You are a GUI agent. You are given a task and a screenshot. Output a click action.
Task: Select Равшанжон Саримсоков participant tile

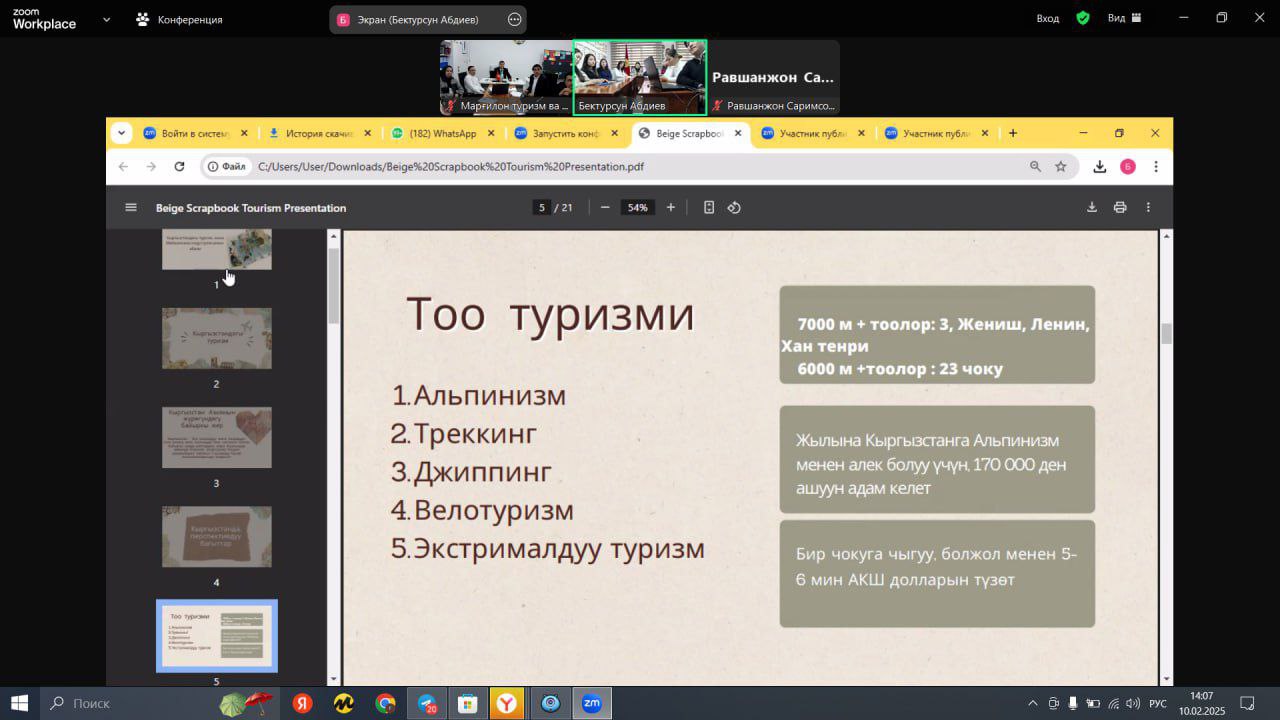tap(774, 77)
